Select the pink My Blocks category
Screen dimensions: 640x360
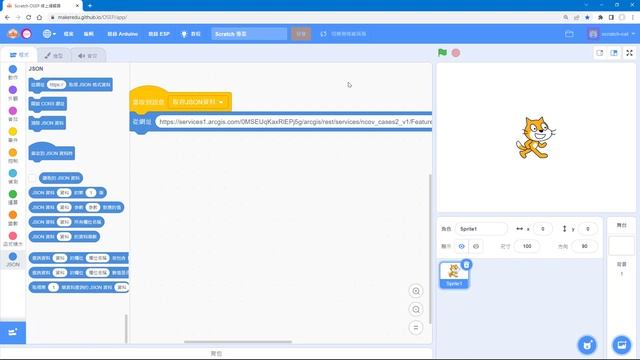pos(13,239)
